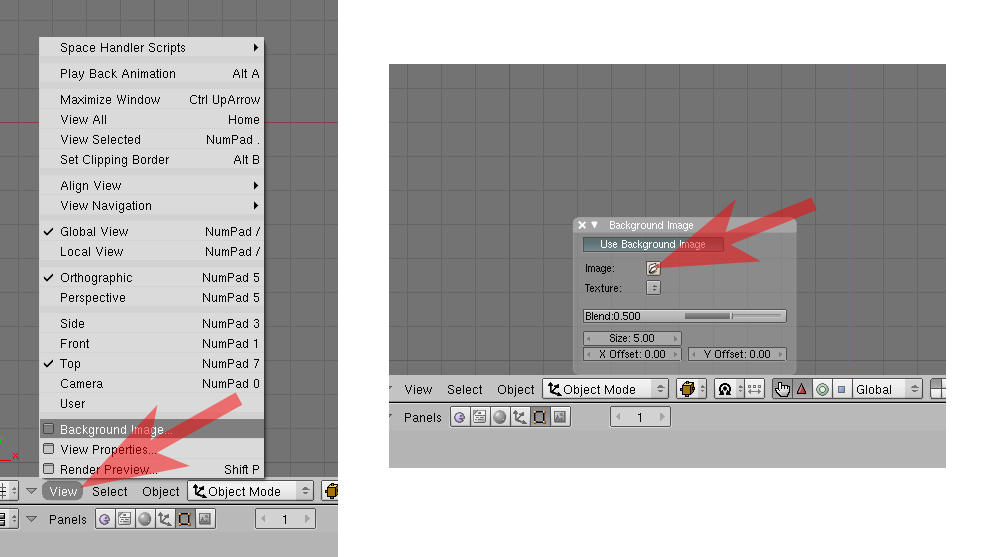Open Shading sphere icon in right screenshot
The image size is (1000, 557).
point(499,417)
